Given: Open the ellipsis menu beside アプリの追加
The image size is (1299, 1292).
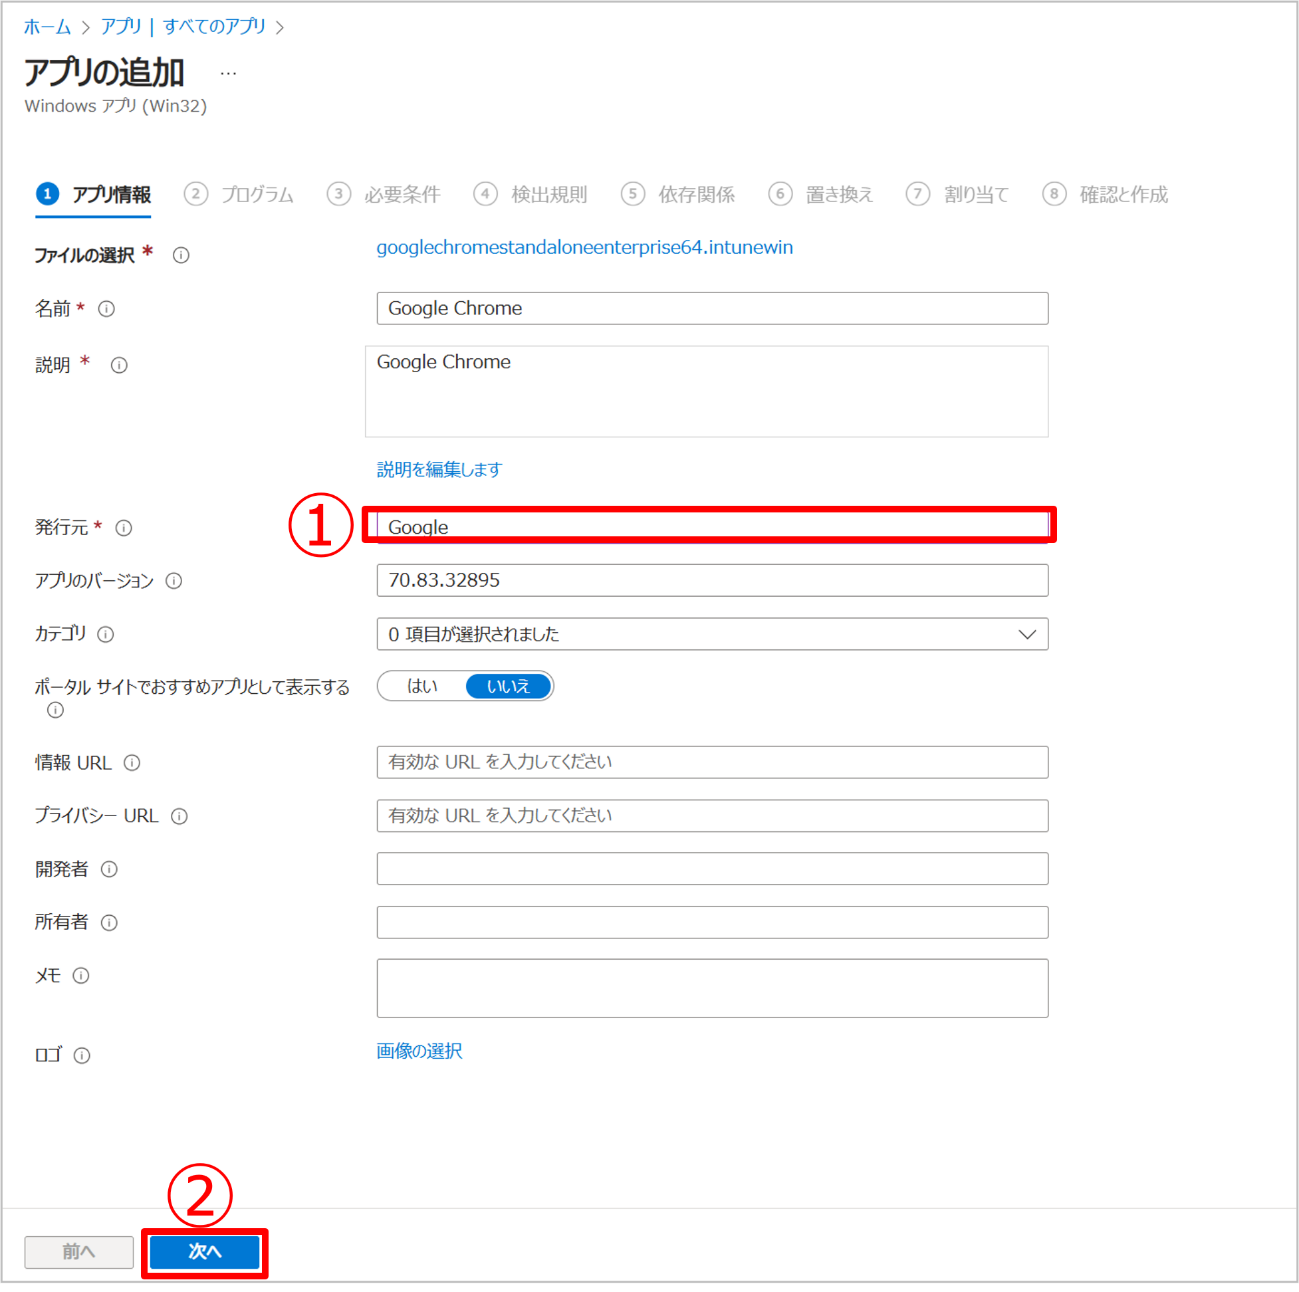Looking at the screenshot, I should click(x=228, y=73).
